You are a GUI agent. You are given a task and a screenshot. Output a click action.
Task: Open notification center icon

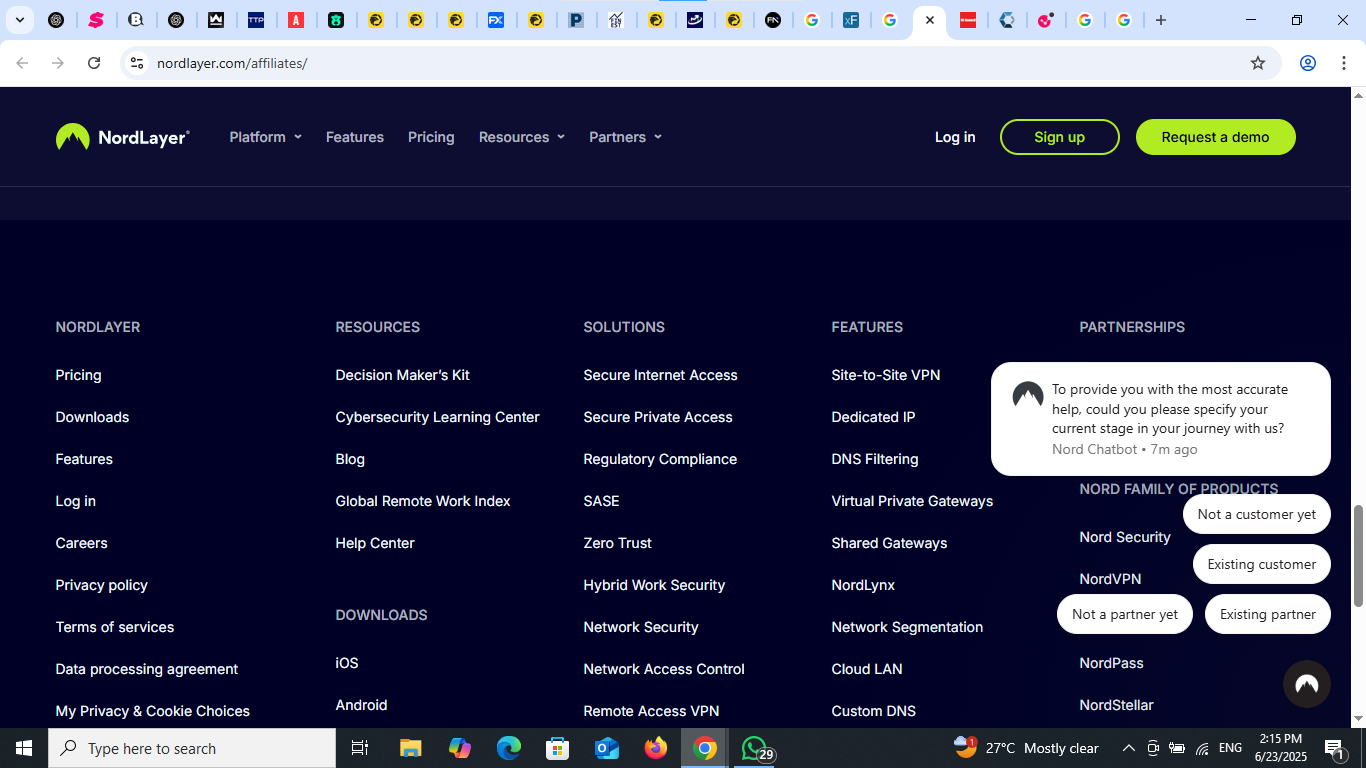click(x=1334, y=748)
